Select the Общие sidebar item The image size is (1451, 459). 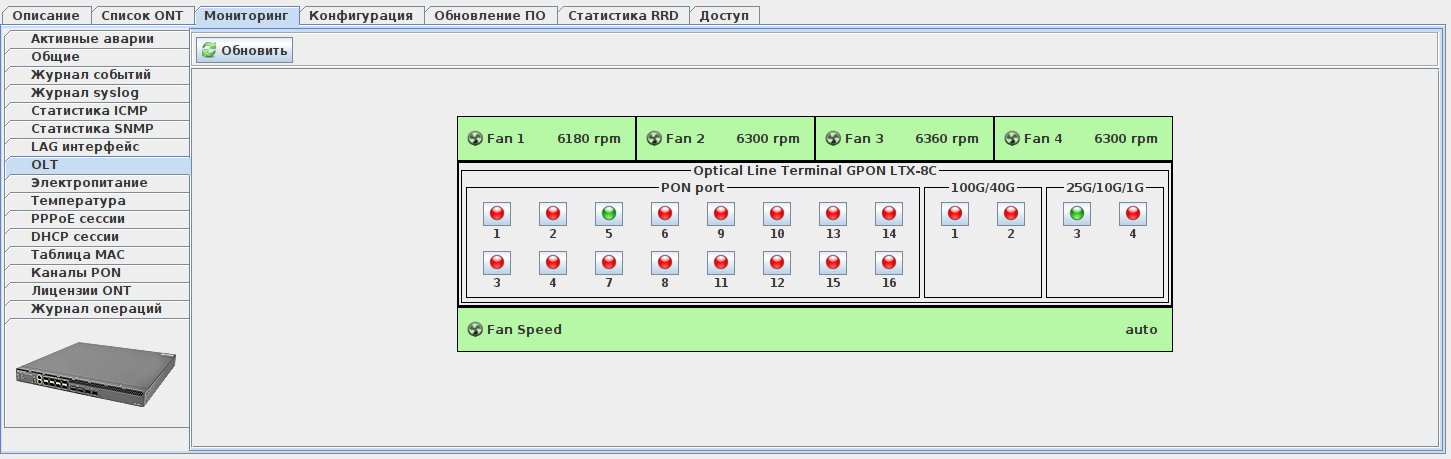(x=97, y=57)
